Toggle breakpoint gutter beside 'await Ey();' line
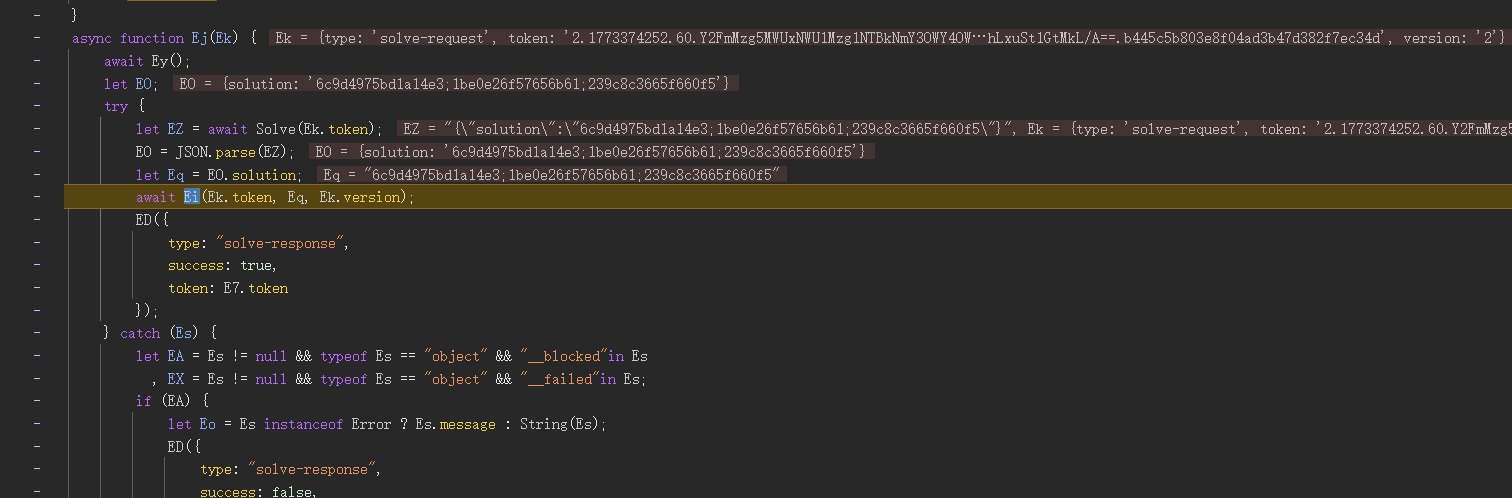1512x498 pixels. [x=37, y=61]
